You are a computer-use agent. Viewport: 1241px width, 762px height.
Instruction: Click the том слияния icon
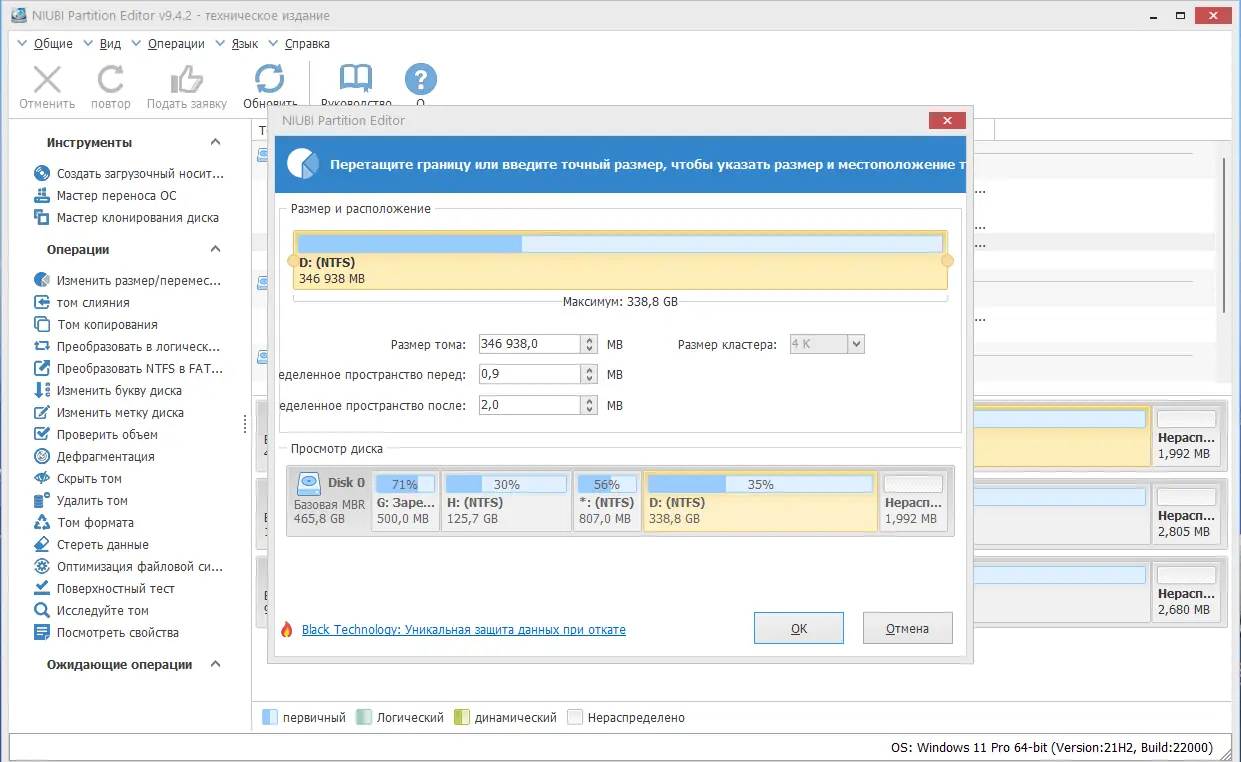(42, 303)
